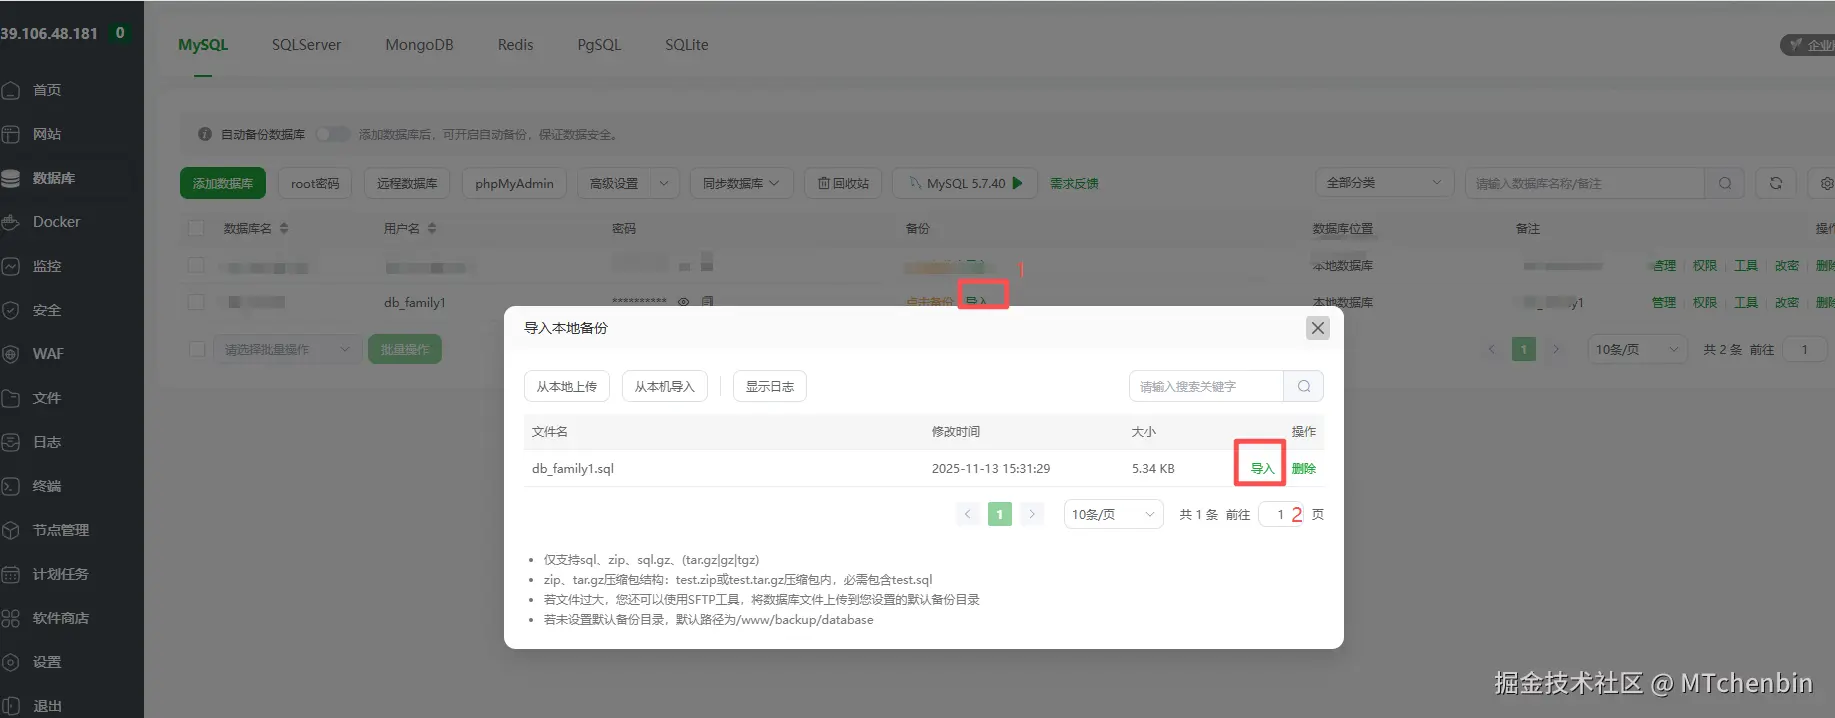Image resolution: width=1835 pixels, height=718 pixels.
Task: Click the info icon beside 自动备份数据库
Action: [x=205, y=134]
